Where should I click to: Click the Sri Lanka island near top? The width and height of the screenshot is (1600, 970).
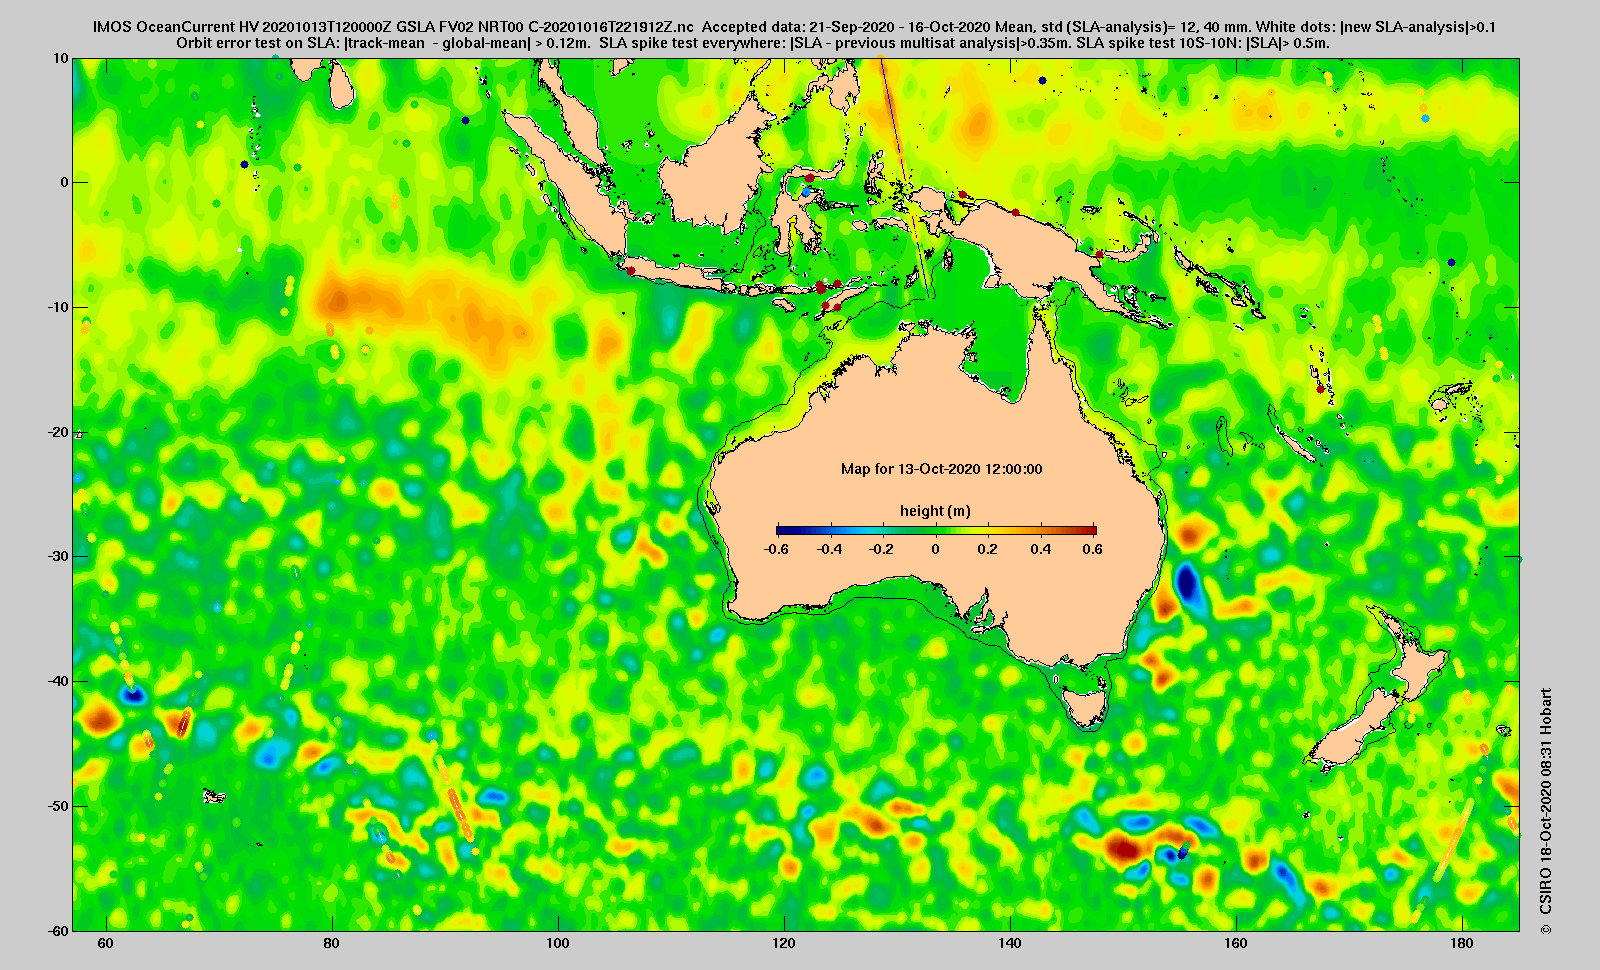(x=343, y=86)
